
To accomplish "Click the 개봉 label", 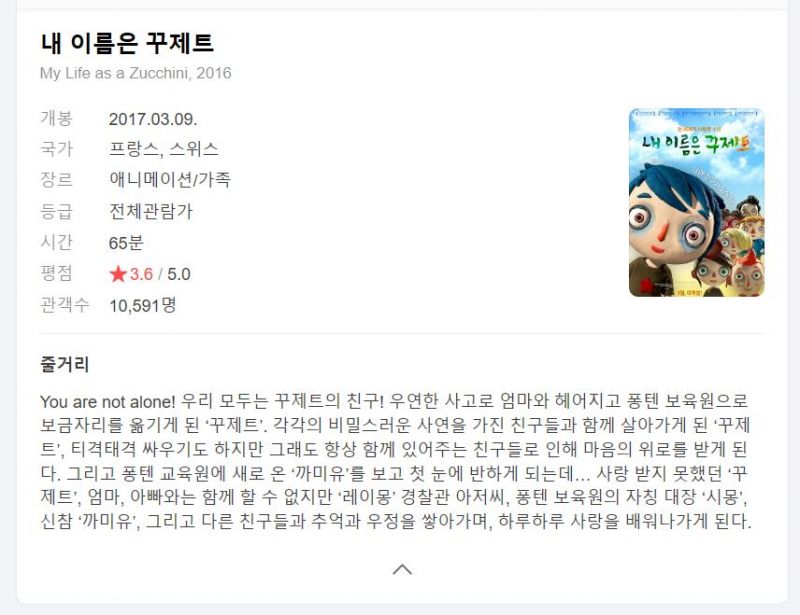I will [57, 118].
